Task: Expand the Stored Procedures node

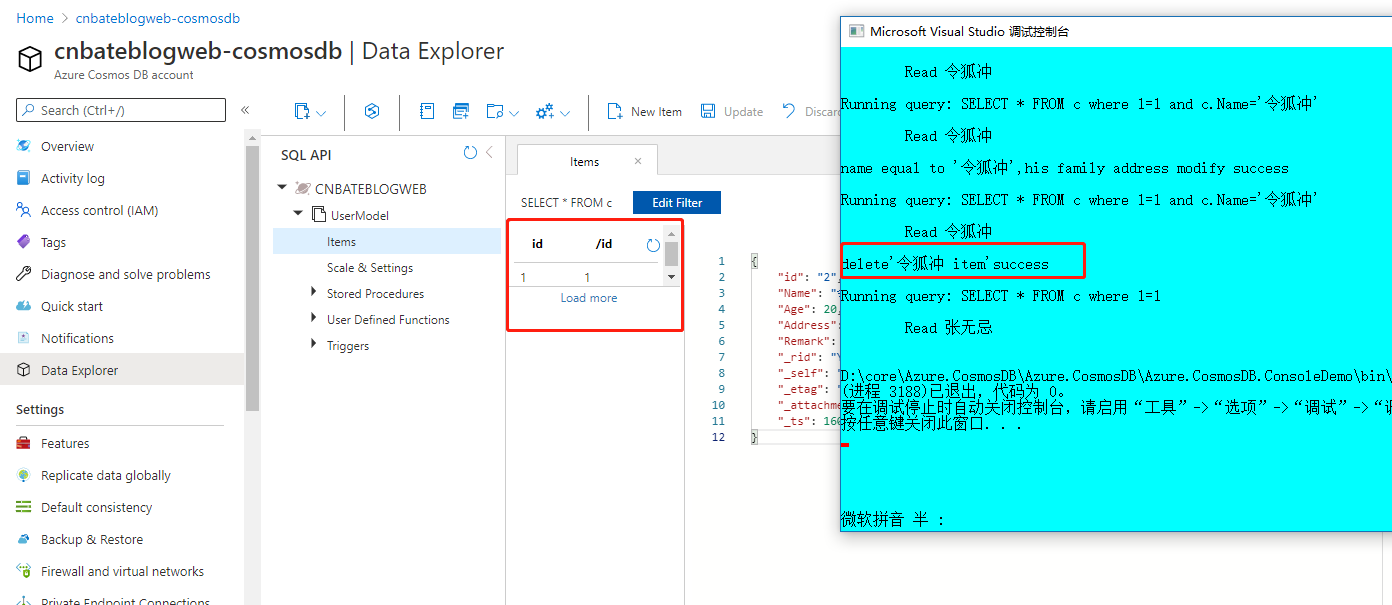Action: tap(314, 293)
